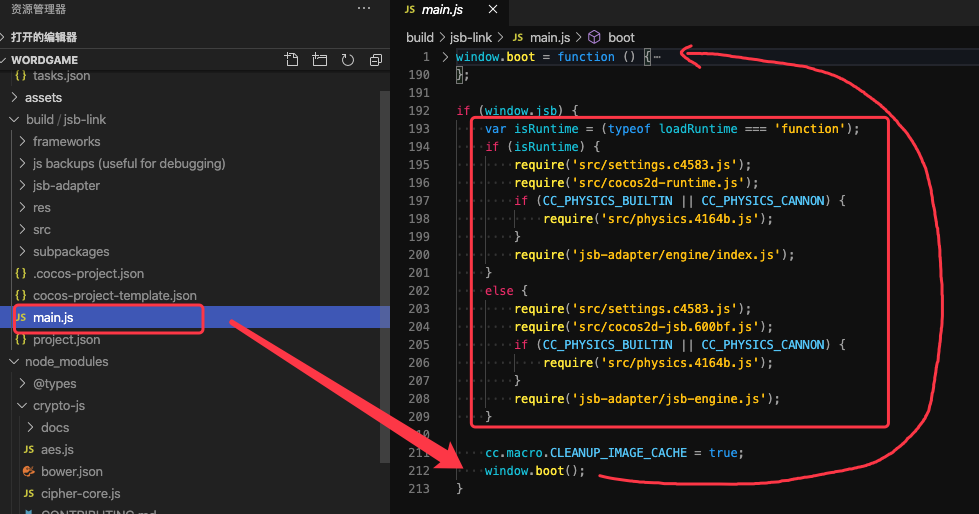The height and width of the screenshot is (514, 979).
Task: Click the main.js breadcrumb segment
Action: pos(549,37)
